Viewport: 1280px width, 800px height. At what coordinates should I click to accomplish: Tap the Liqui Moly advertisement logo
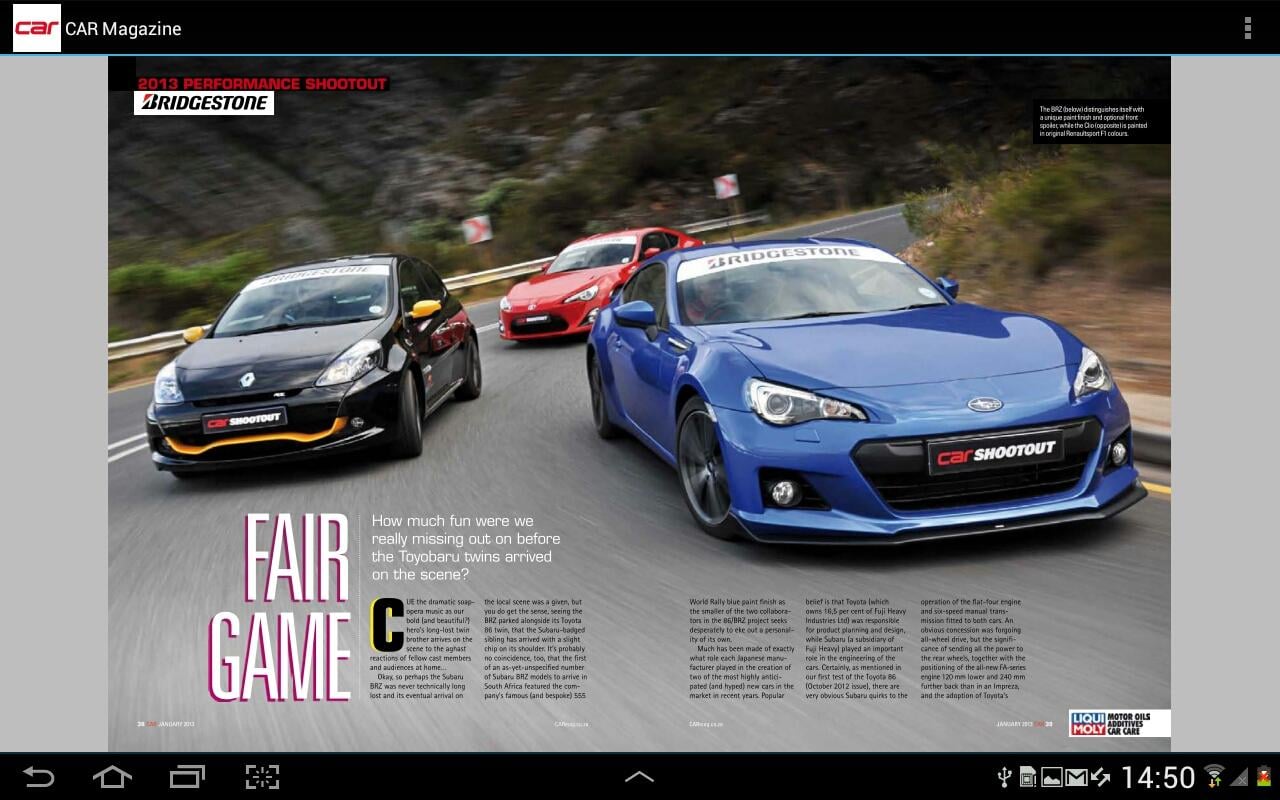1119,723
